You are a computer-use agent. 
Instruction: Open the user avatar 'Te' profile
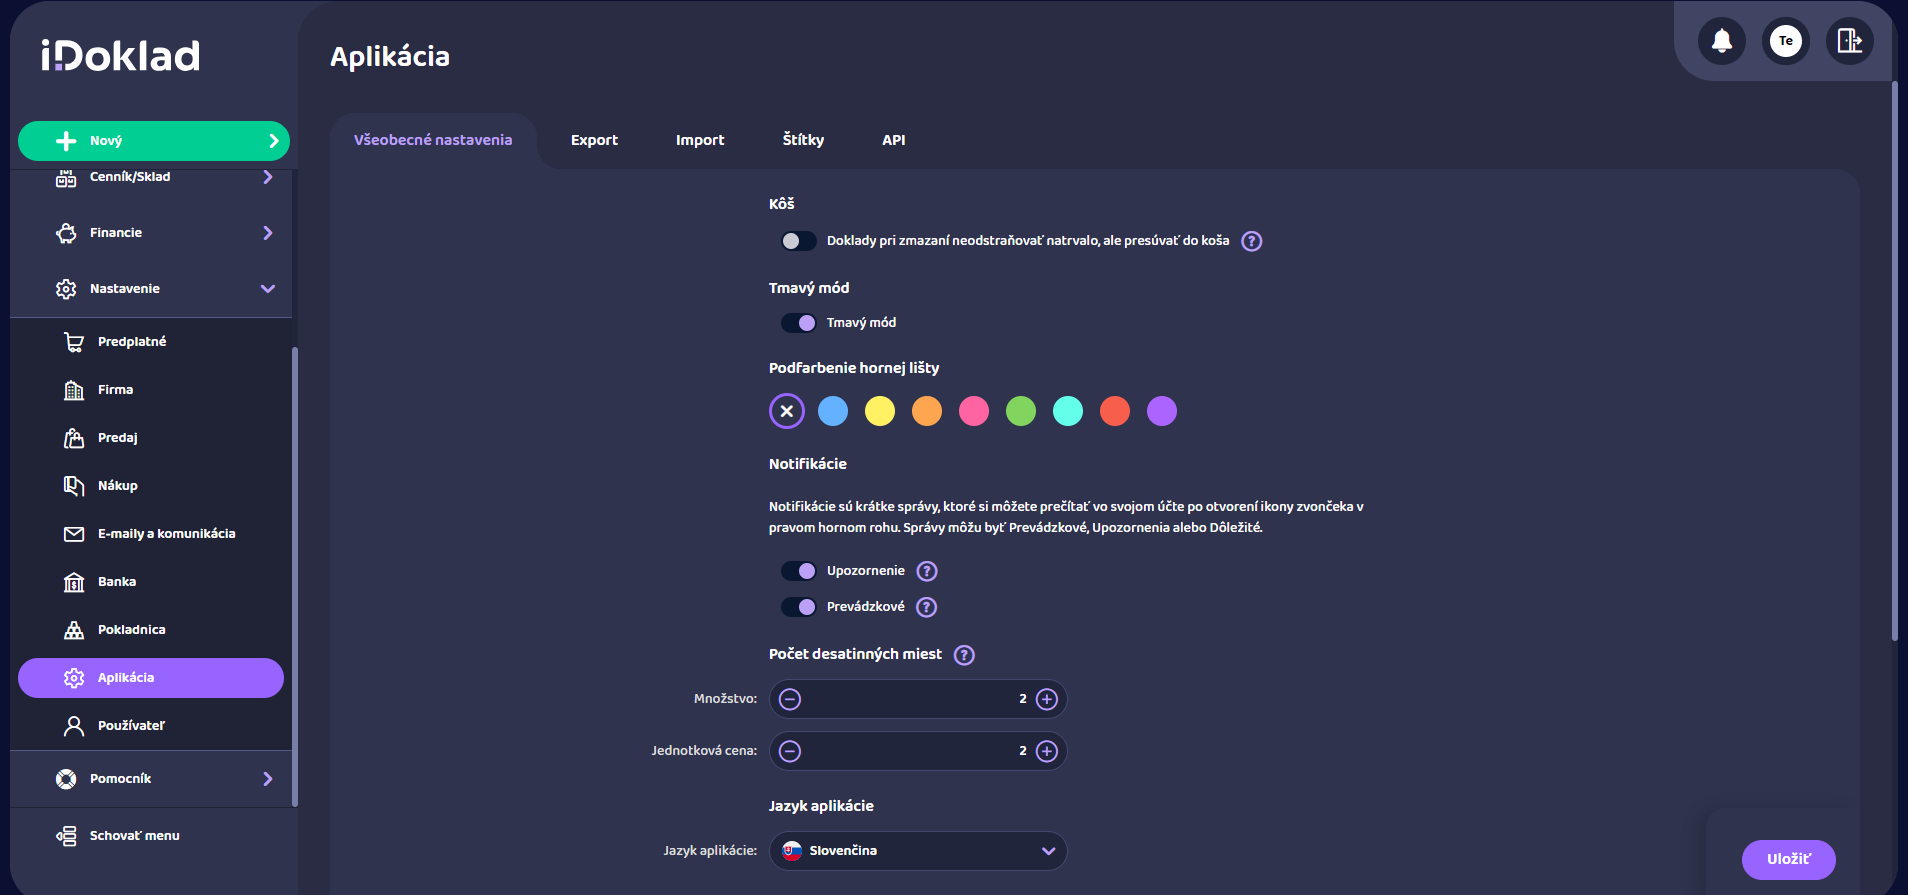tap(1785, 41)
